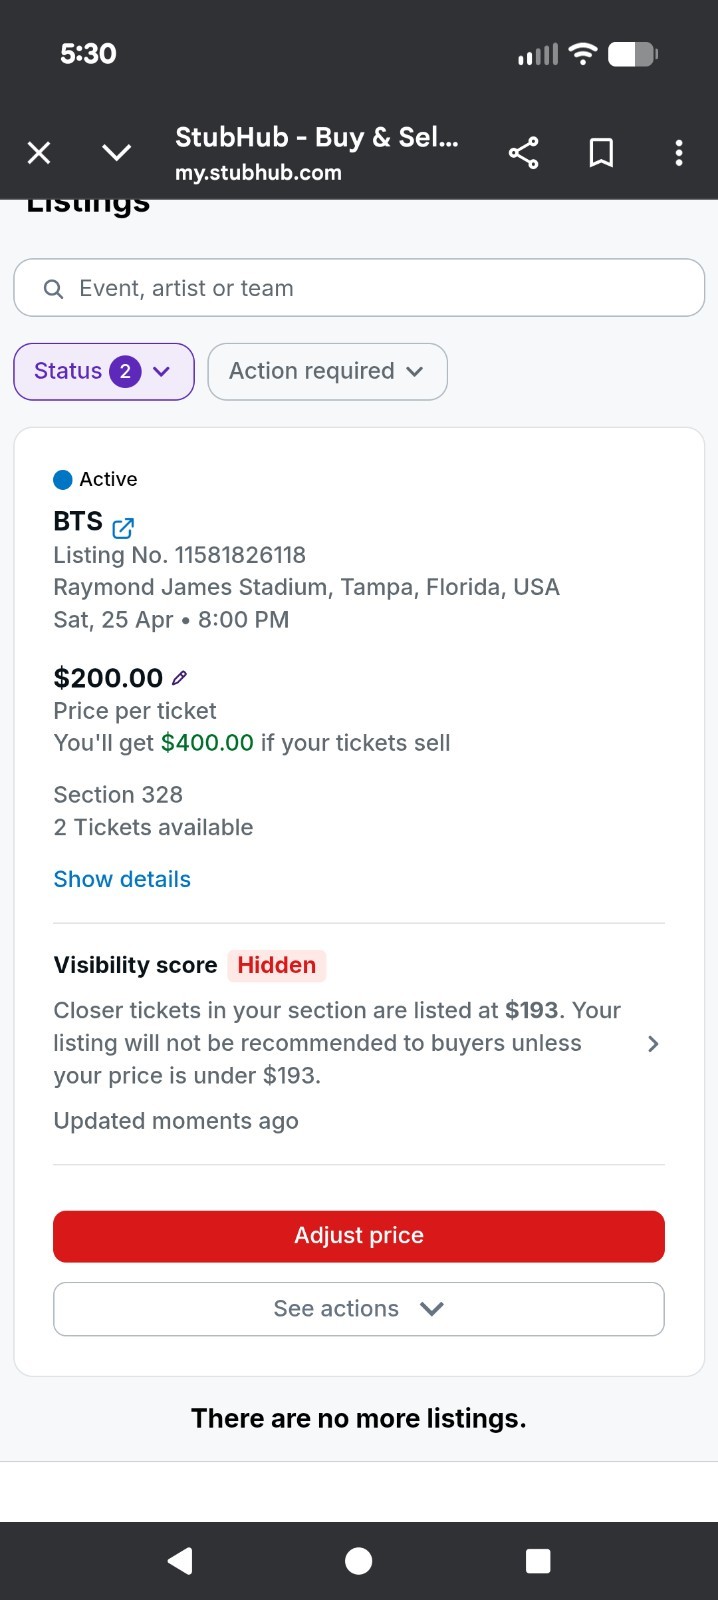Bookmark the StubHub page

click(x=601, y=152)
